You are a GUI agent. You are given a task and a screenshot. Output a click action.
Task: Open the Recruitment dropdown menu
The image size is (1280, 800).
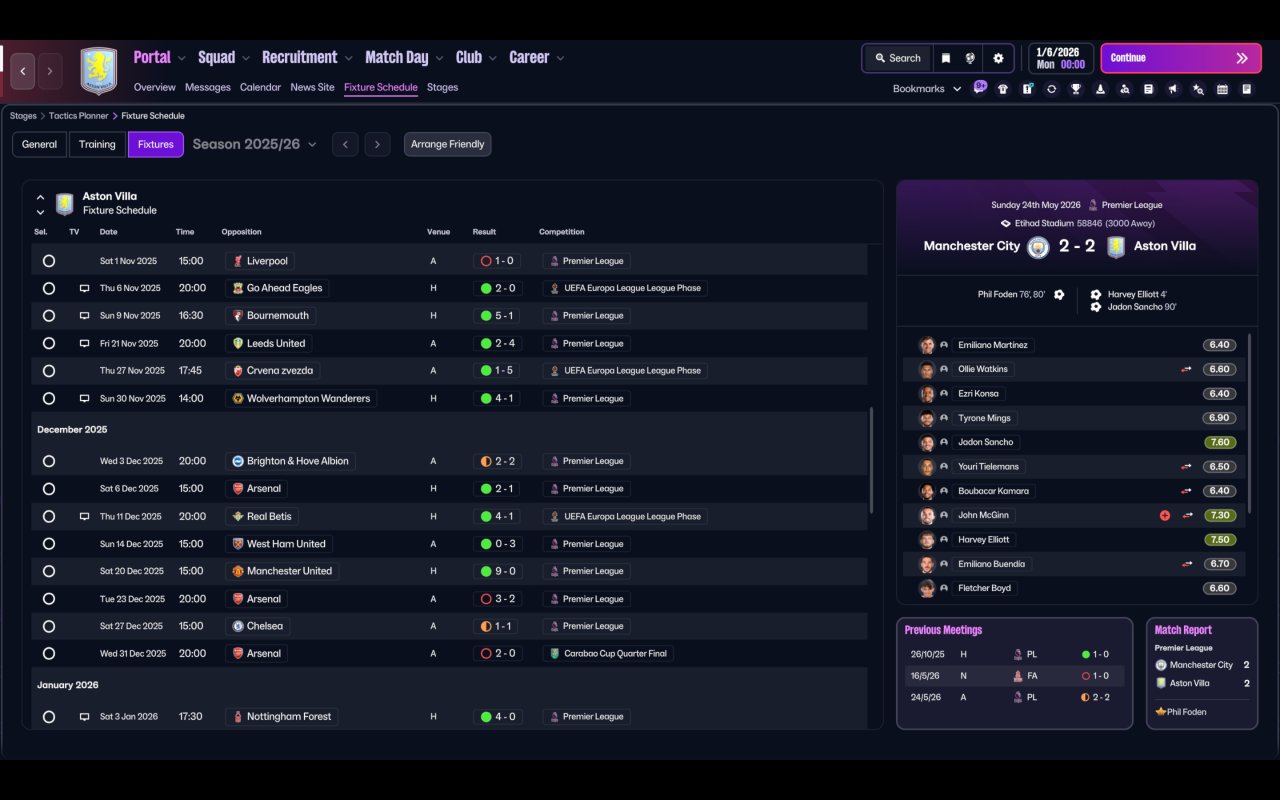[308, 58]
